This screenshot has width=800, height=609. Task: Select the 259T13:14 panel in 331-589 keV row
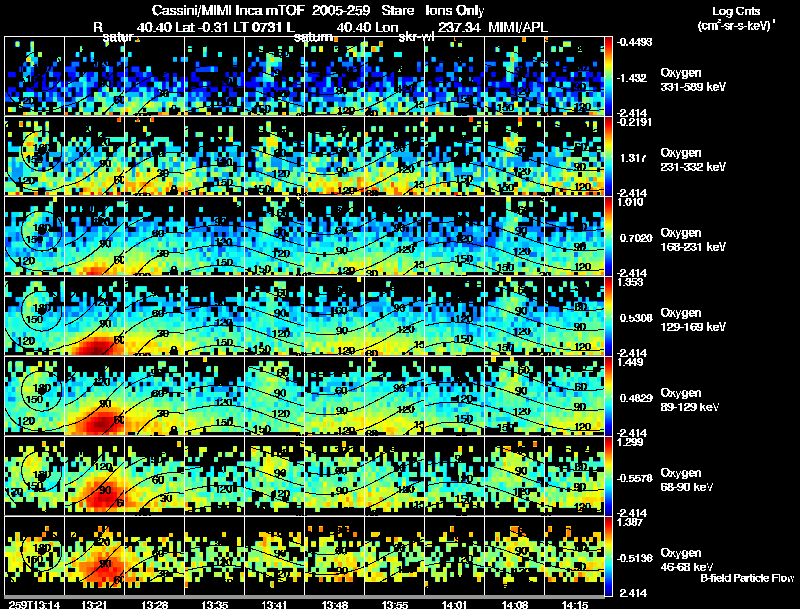point(34,76)
